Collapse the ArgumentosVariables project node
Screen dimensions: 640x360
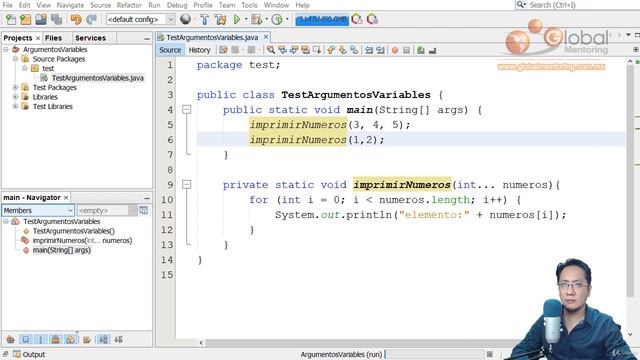tap(6, 49)
